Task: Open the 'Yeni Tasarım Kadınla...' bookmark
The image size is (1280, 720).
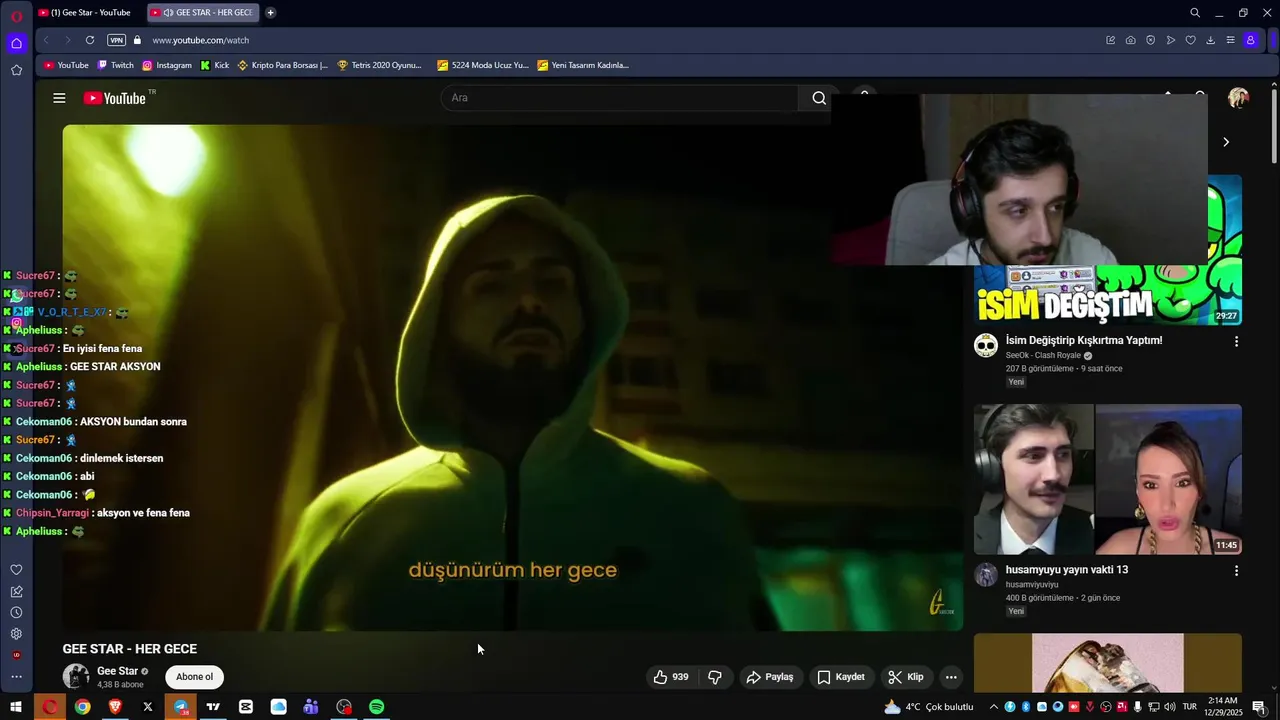Action: pyautogui.click(x=583, y=65)
